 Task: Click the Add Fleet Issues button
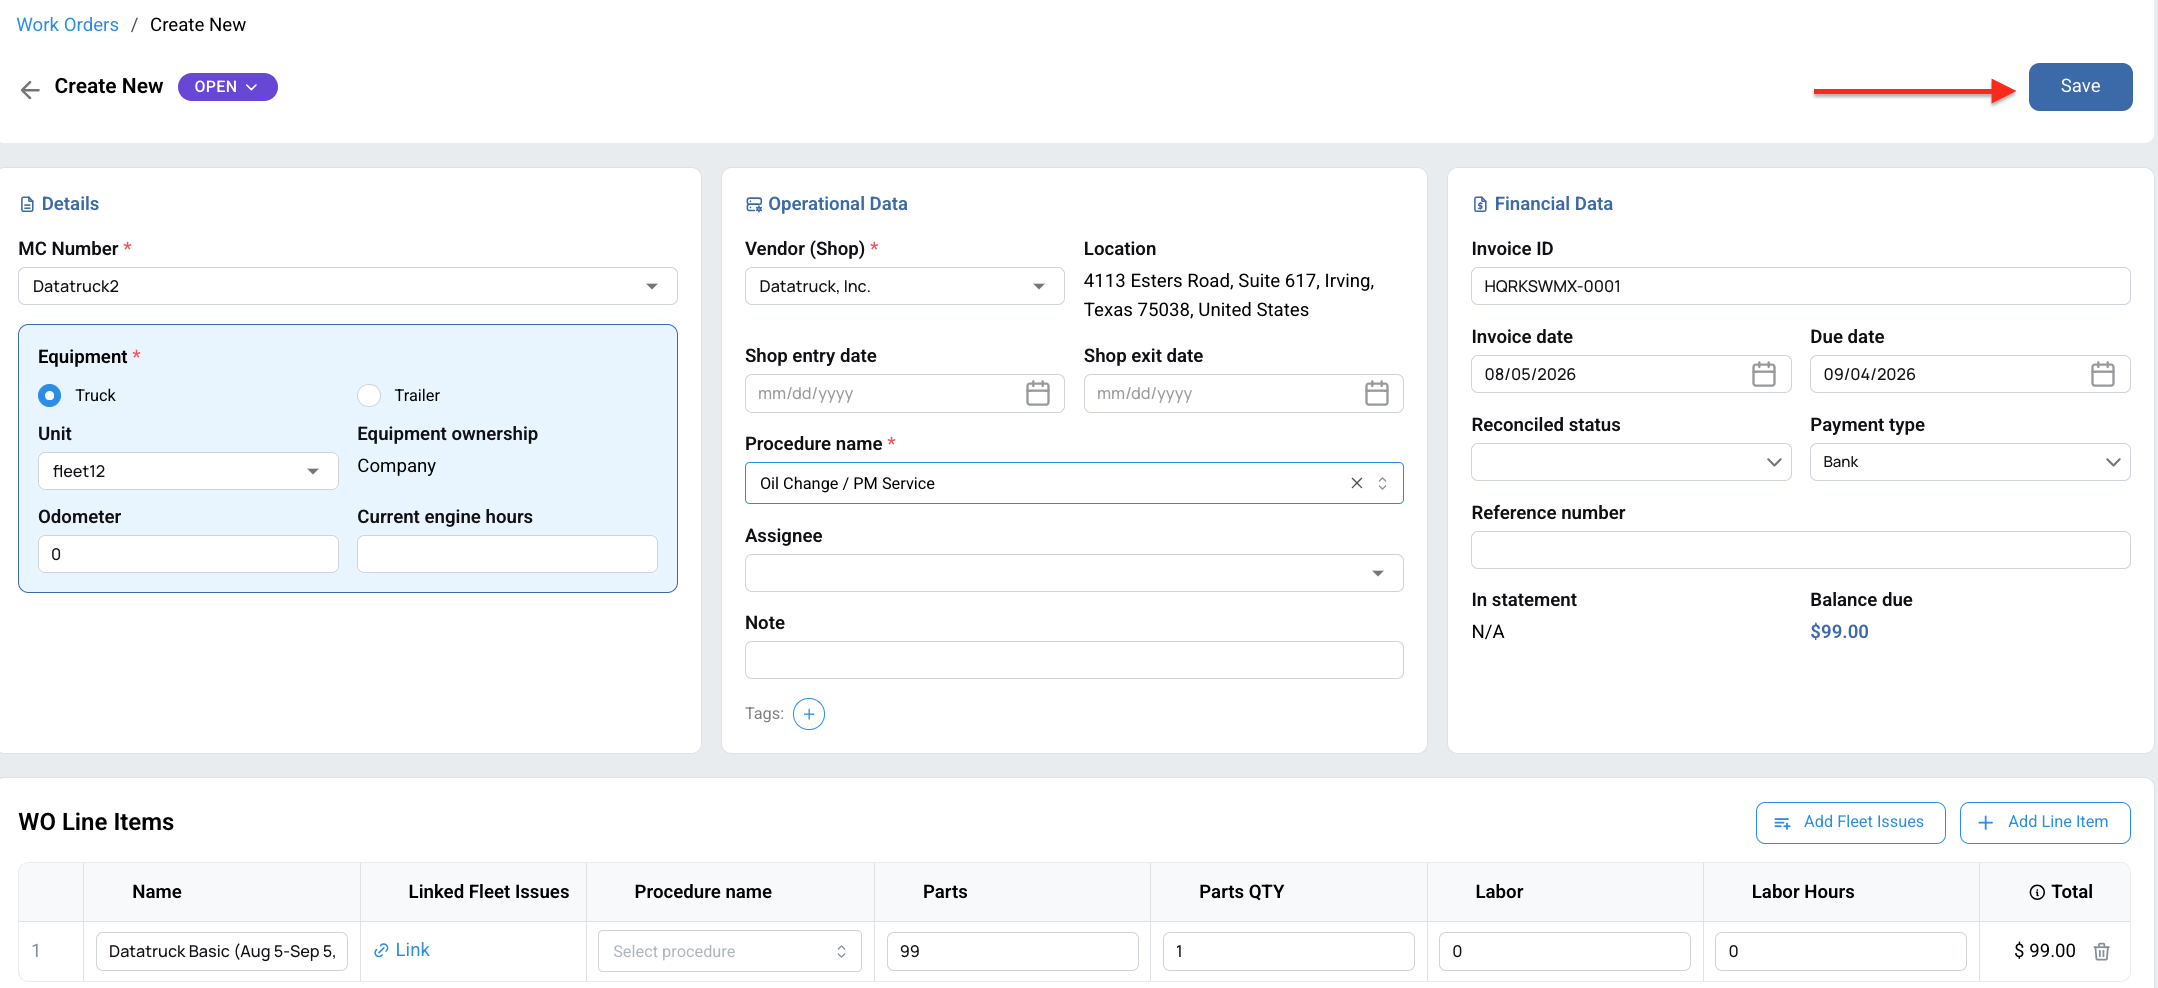click(x=1851, y=822)
